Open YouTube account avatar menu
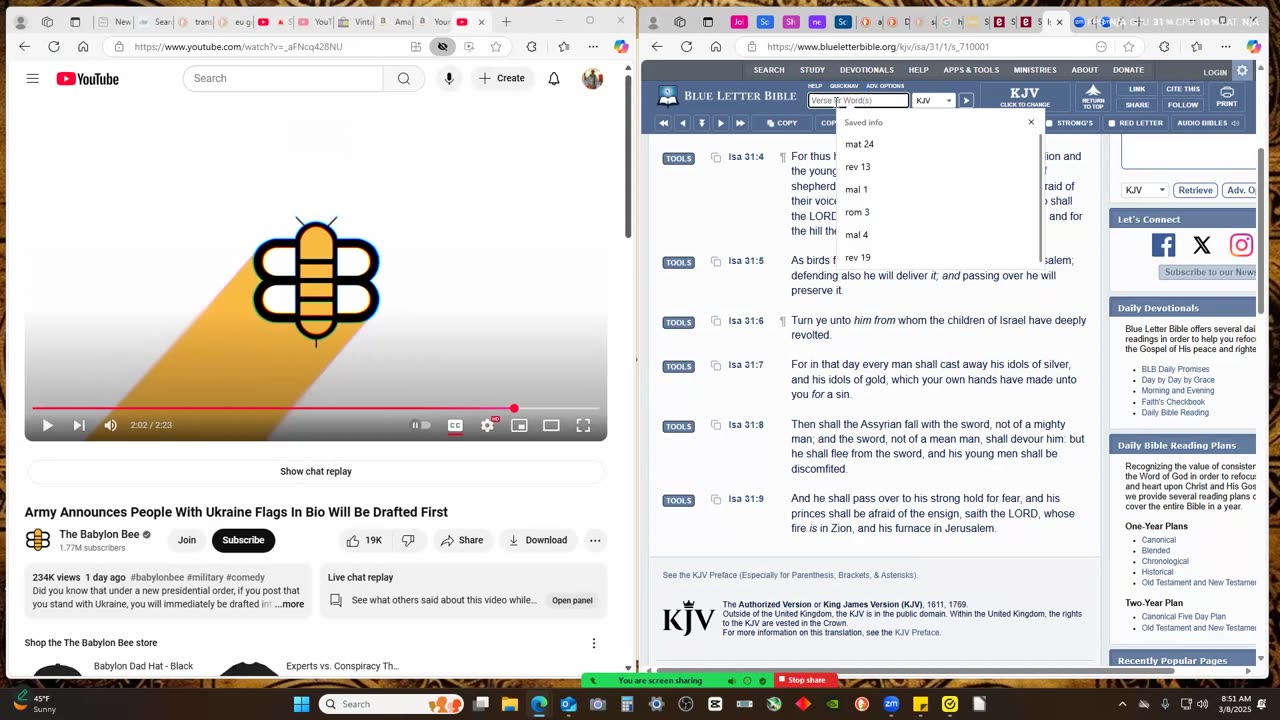This screenshot has height=720, width=1280. 593,78
